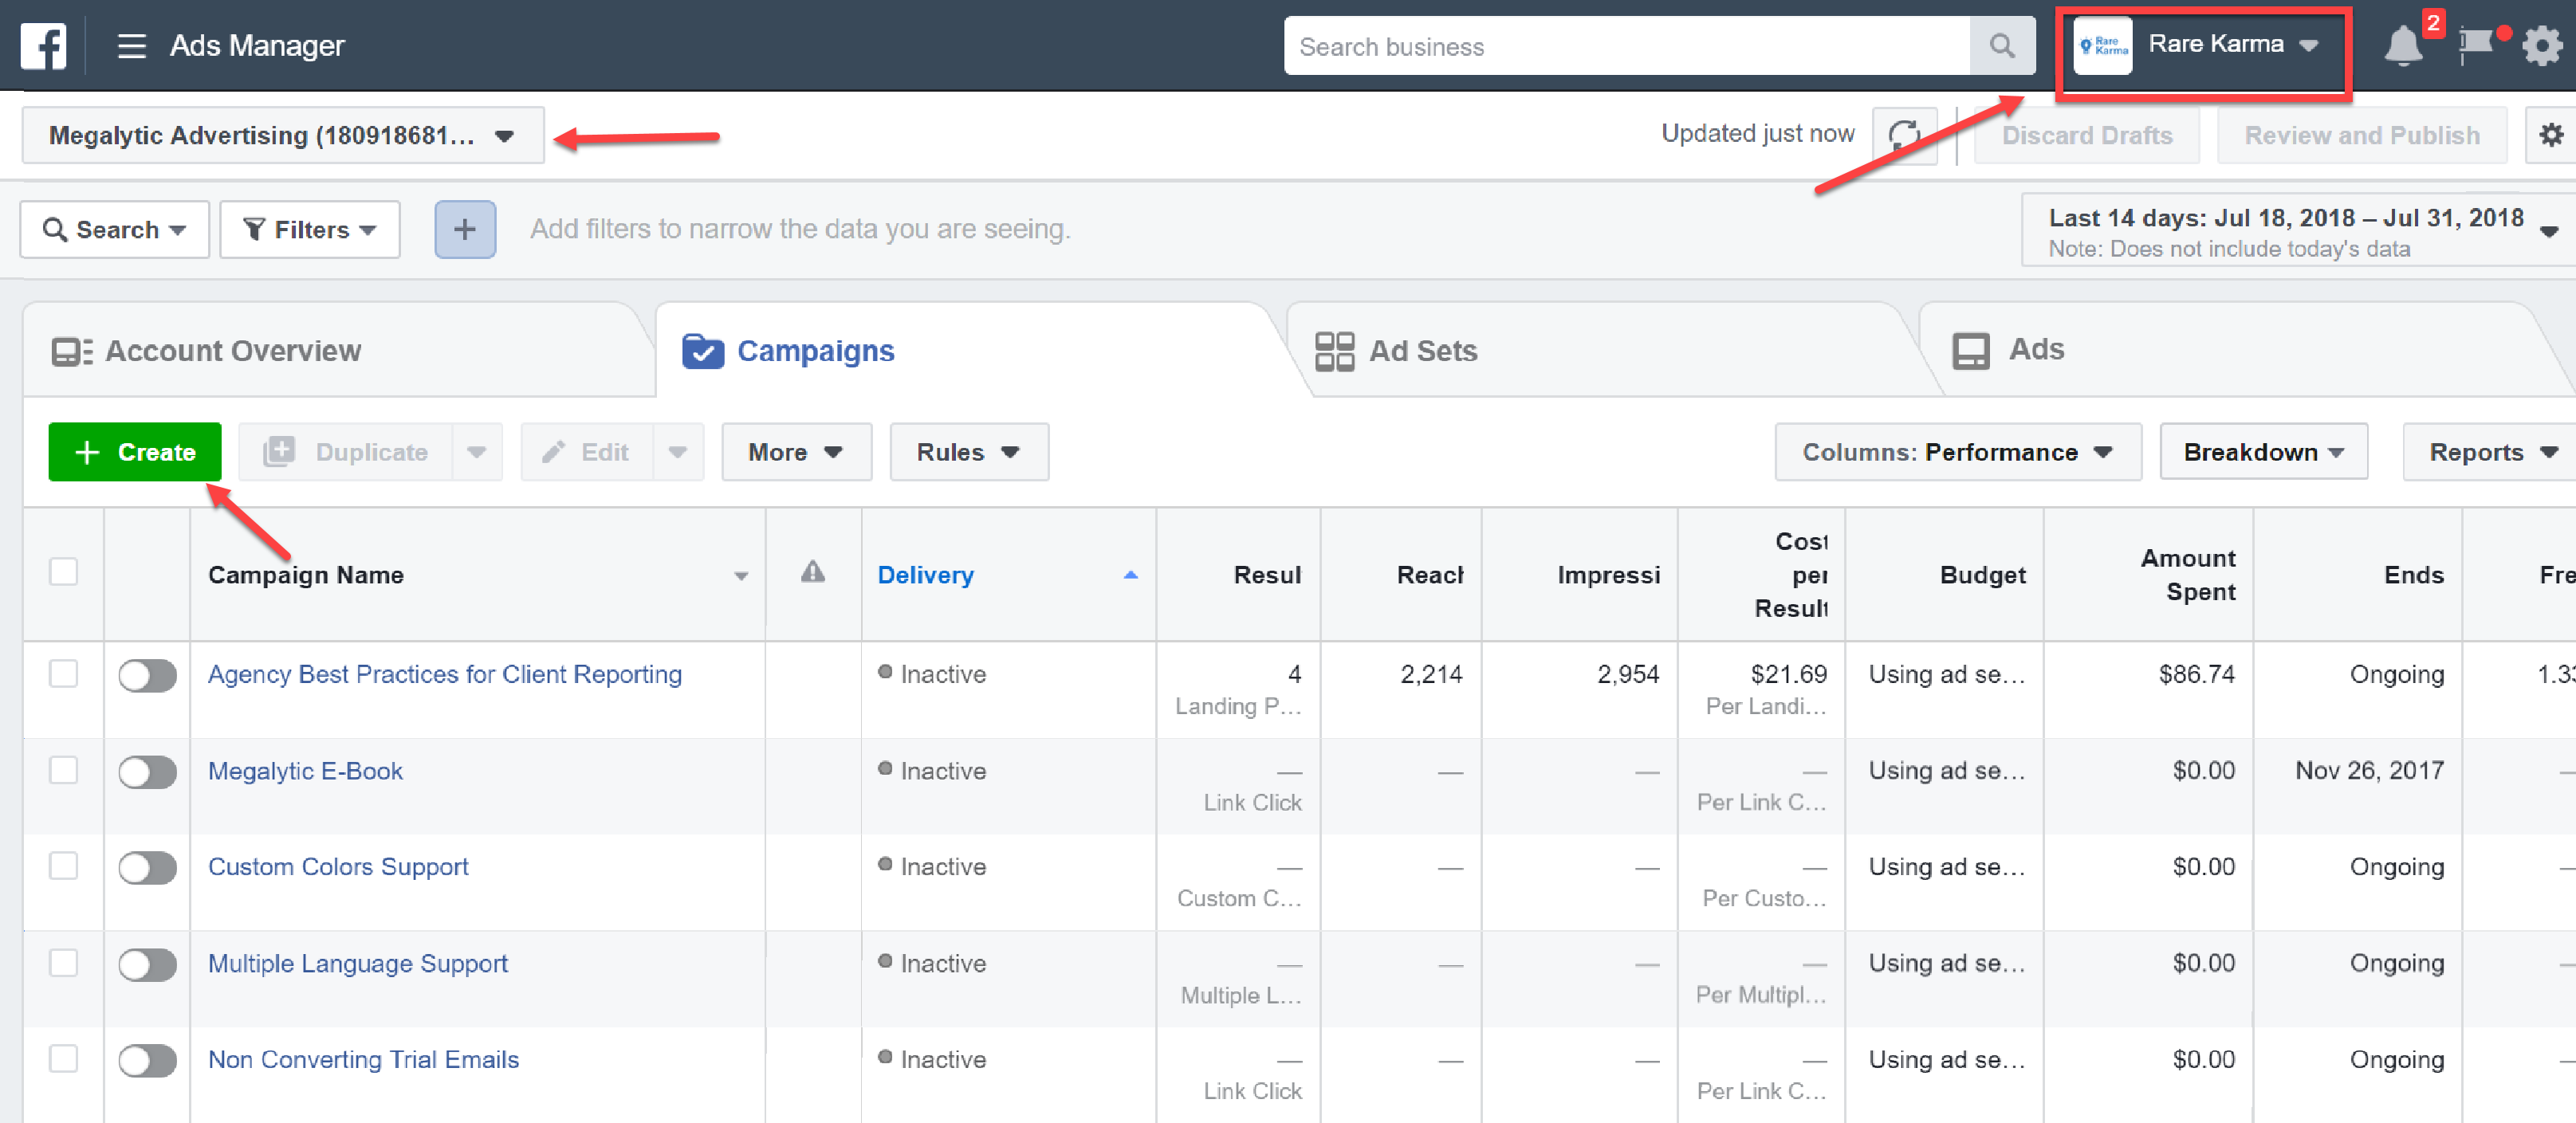Click the warning triangle column header
2576x1123 pixels.
pyautogui.click(x=813, y=572)
